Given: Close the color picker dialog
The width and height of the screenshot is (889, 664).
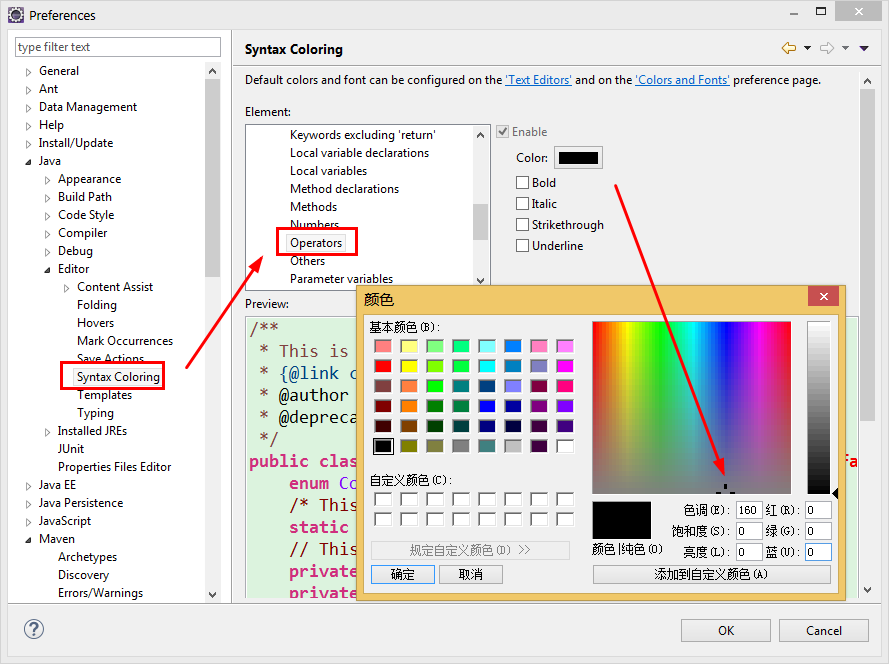Looking at the screenshot, I should point(824,296).
